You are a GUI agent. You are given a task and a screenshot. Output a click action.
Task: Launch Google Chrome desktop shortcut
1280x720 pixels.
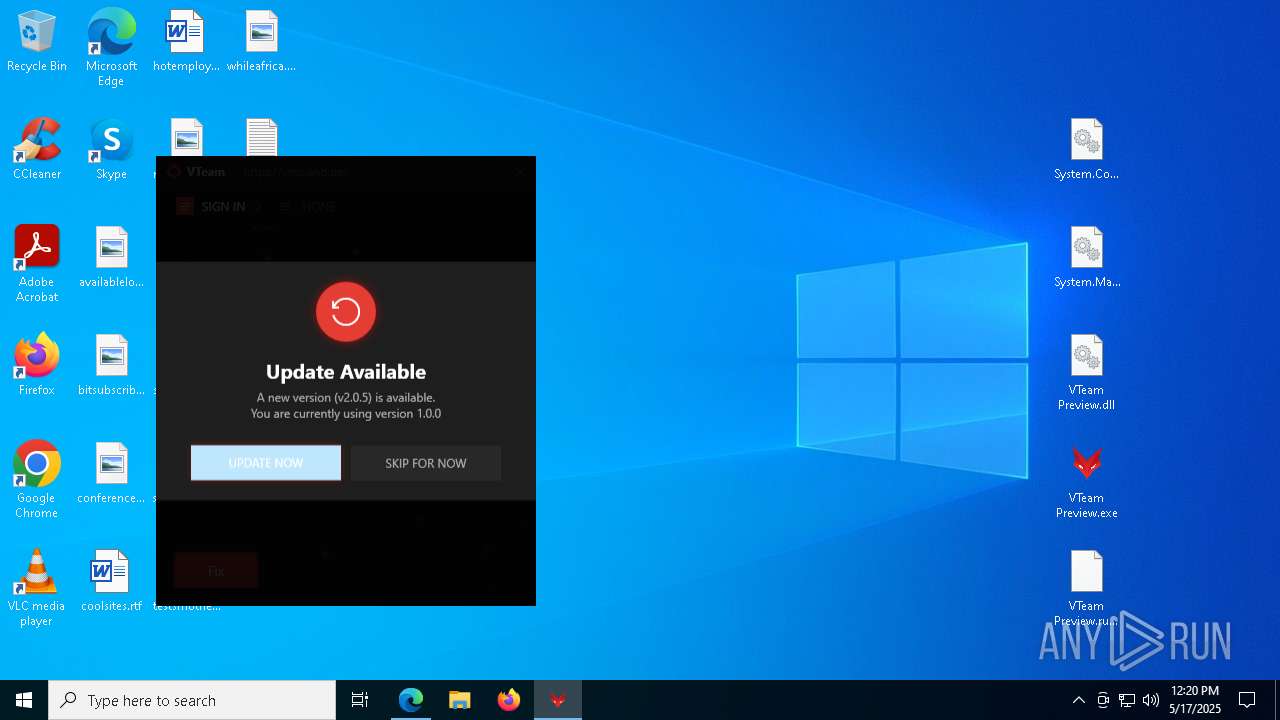pyautogui.click(x=37, y=480)
